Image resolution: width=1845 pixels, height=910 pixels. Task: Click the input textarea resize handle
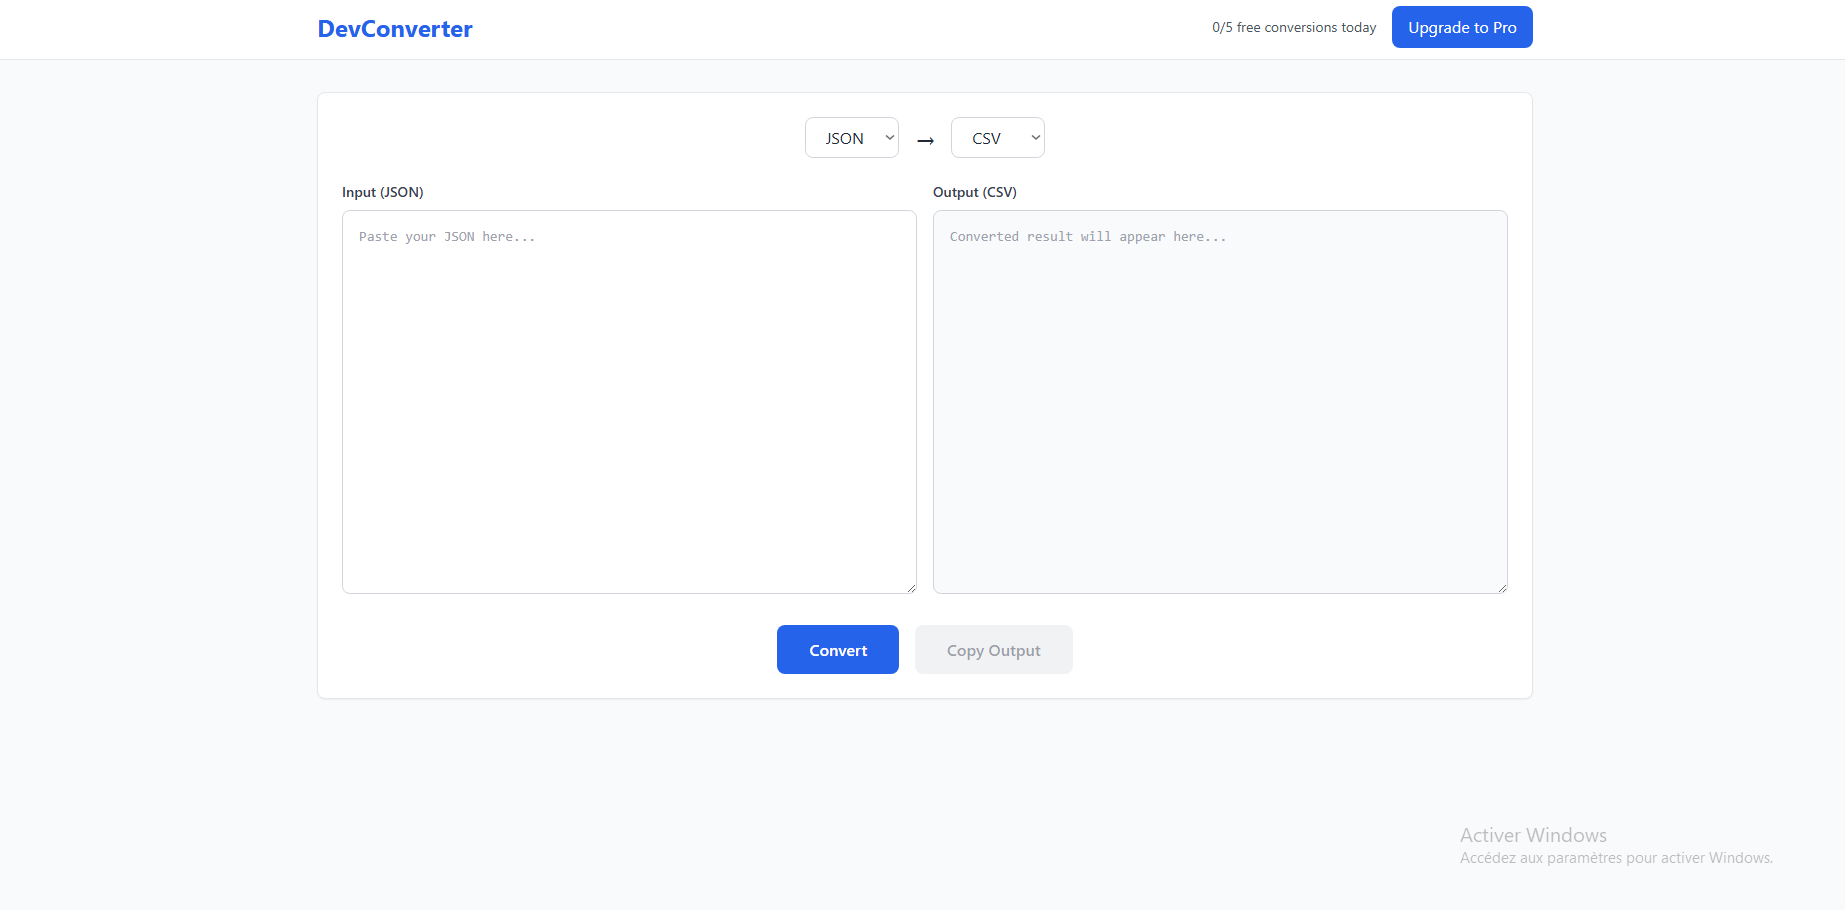coord(911,588)
